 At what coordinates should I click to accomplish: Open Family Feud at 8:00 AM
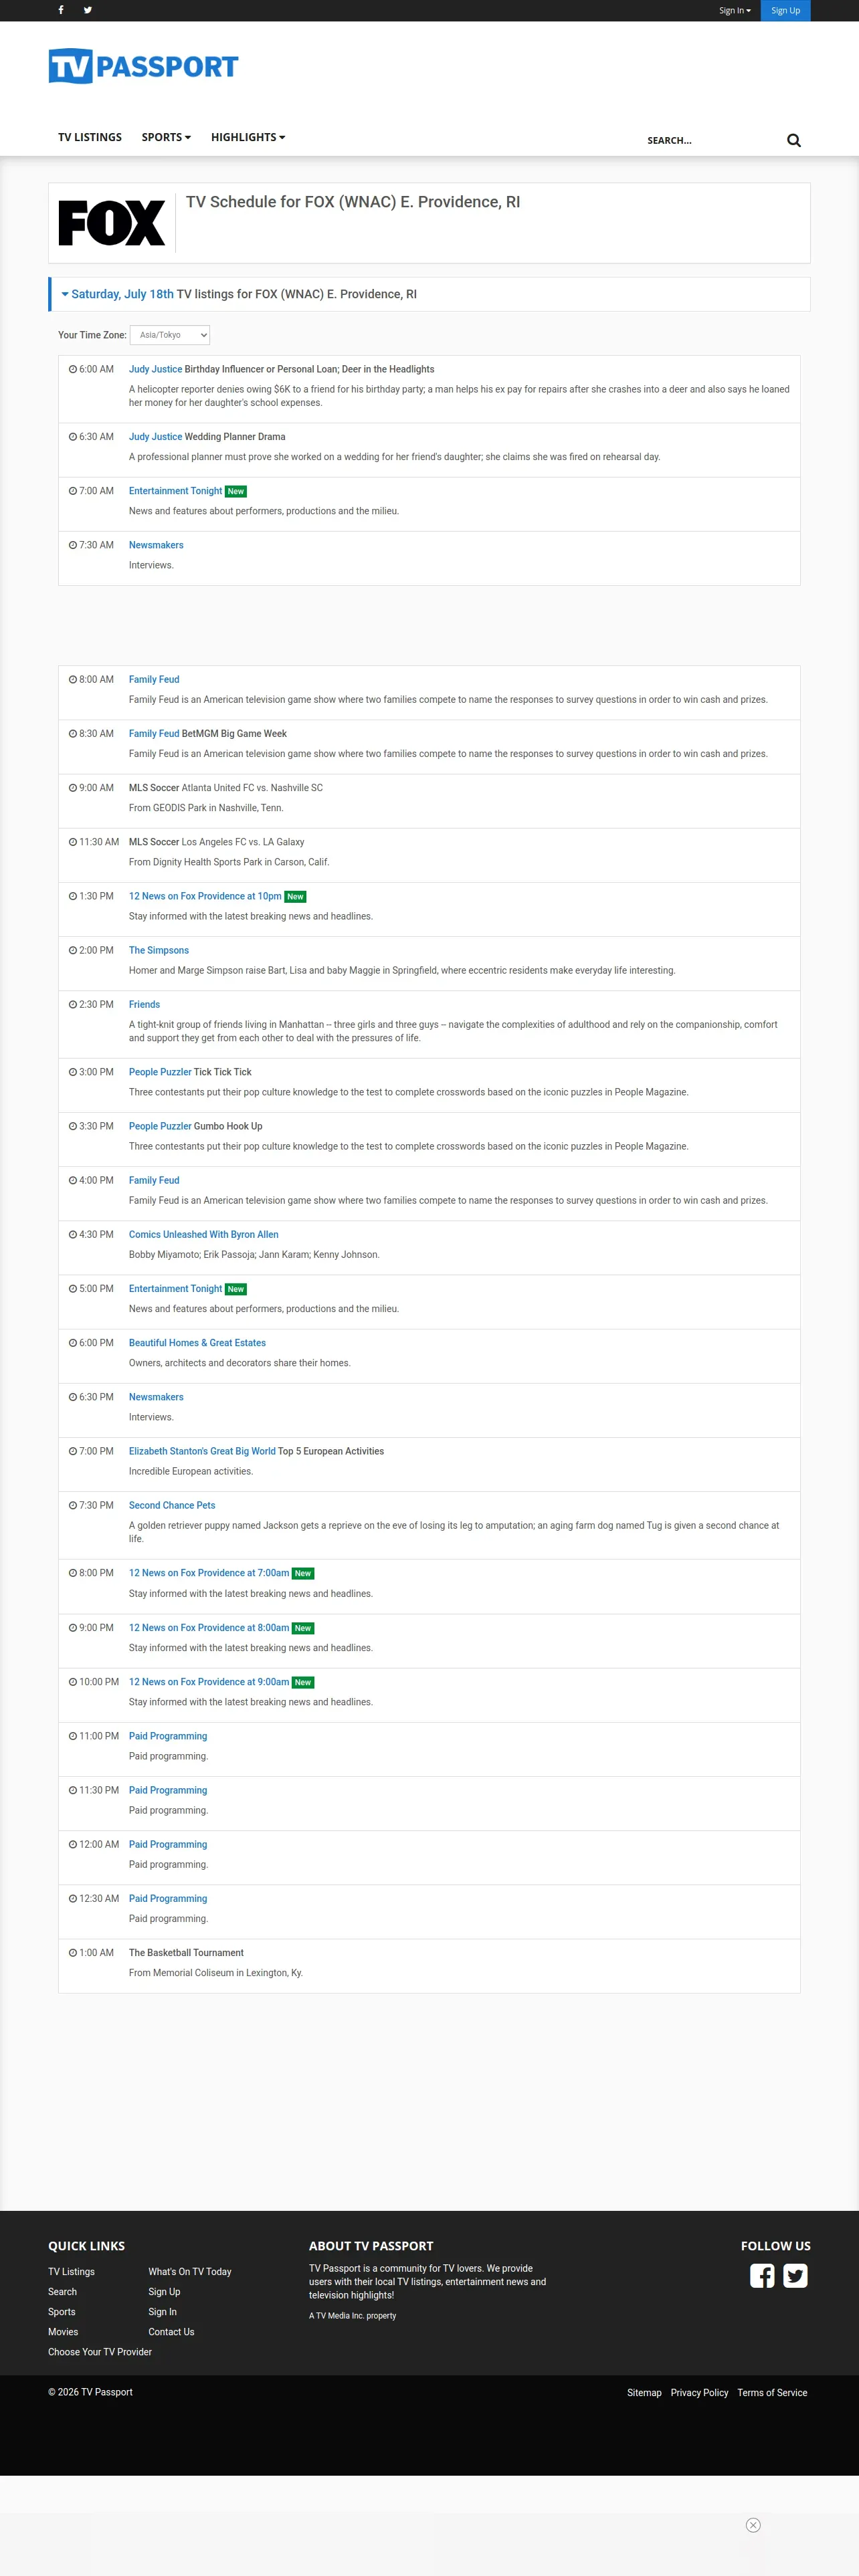pos(154,680)
